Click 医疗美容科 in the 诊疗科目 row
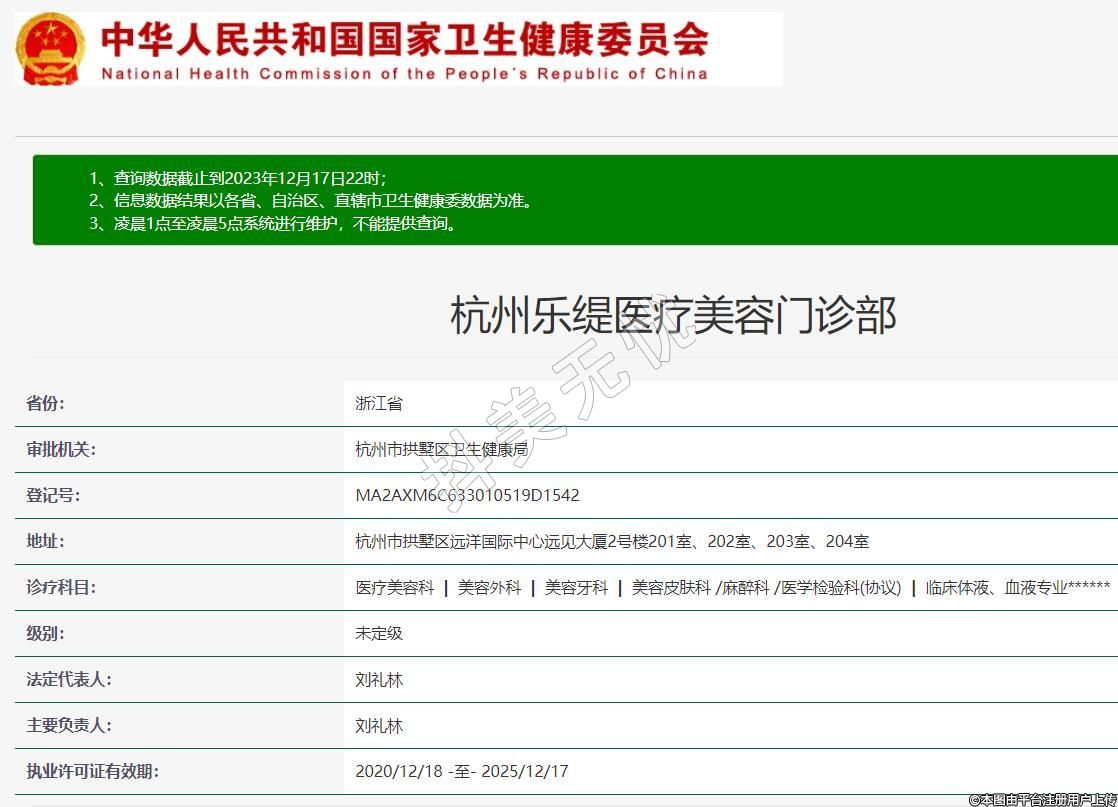 click(395, 587)
